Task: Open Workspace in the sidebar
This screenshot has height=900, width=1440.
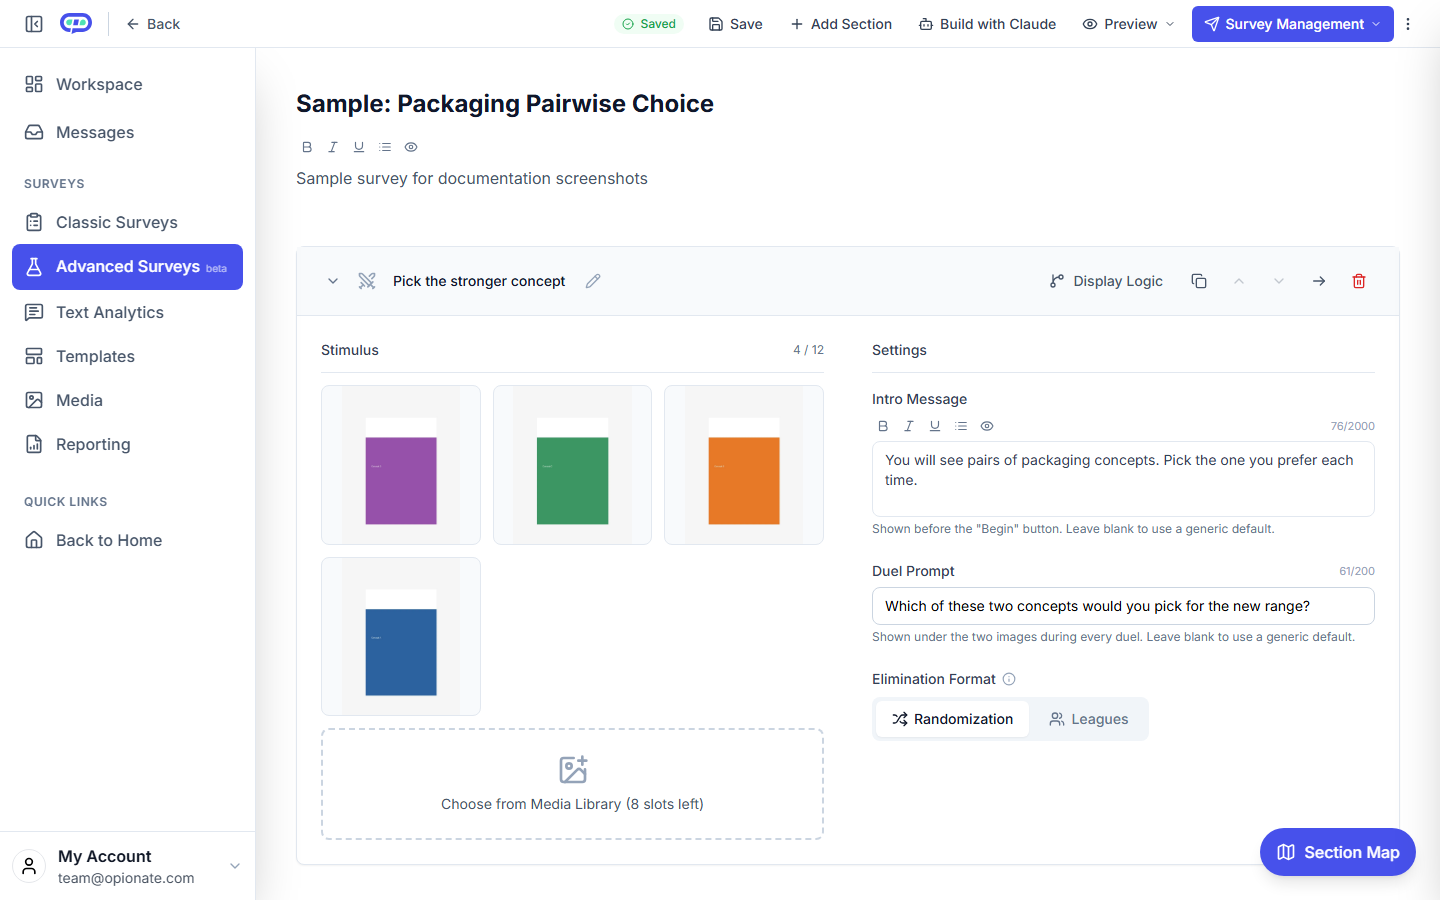Action: click(127, 84)
